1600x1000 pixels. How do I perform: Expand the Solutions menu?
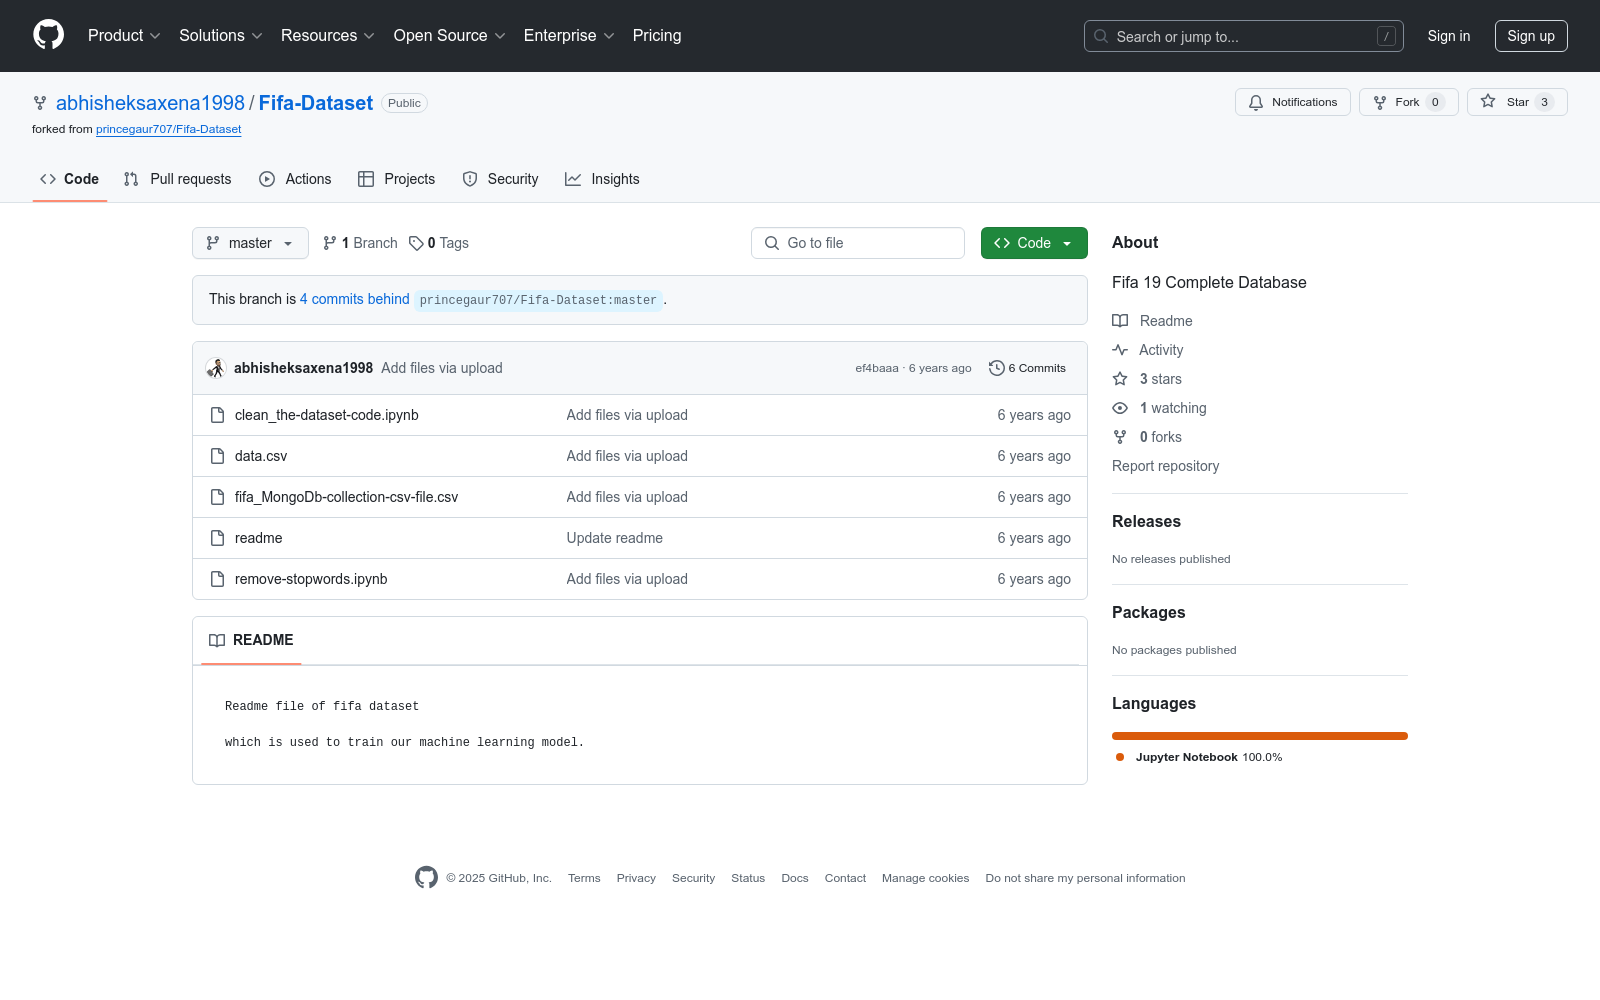[221, 36]
